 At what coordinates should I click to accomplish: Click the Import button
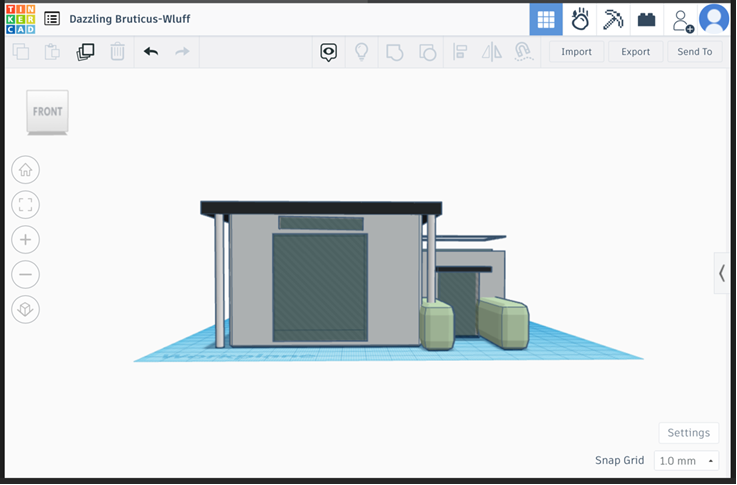(576, 52)
